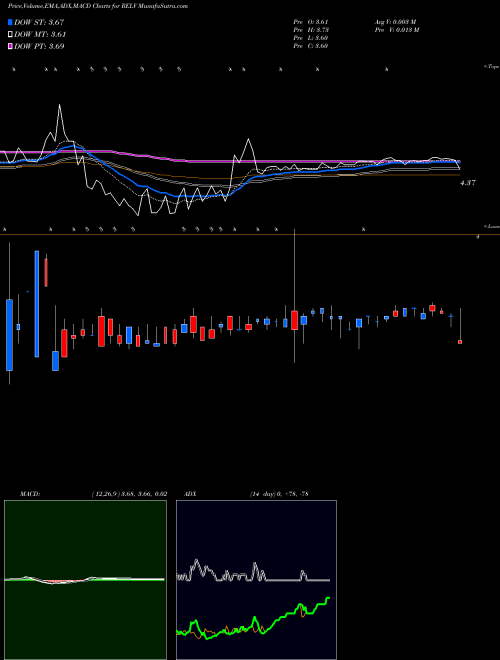
Task: Click the last red candlestick at right
Action: click(460, 342)
